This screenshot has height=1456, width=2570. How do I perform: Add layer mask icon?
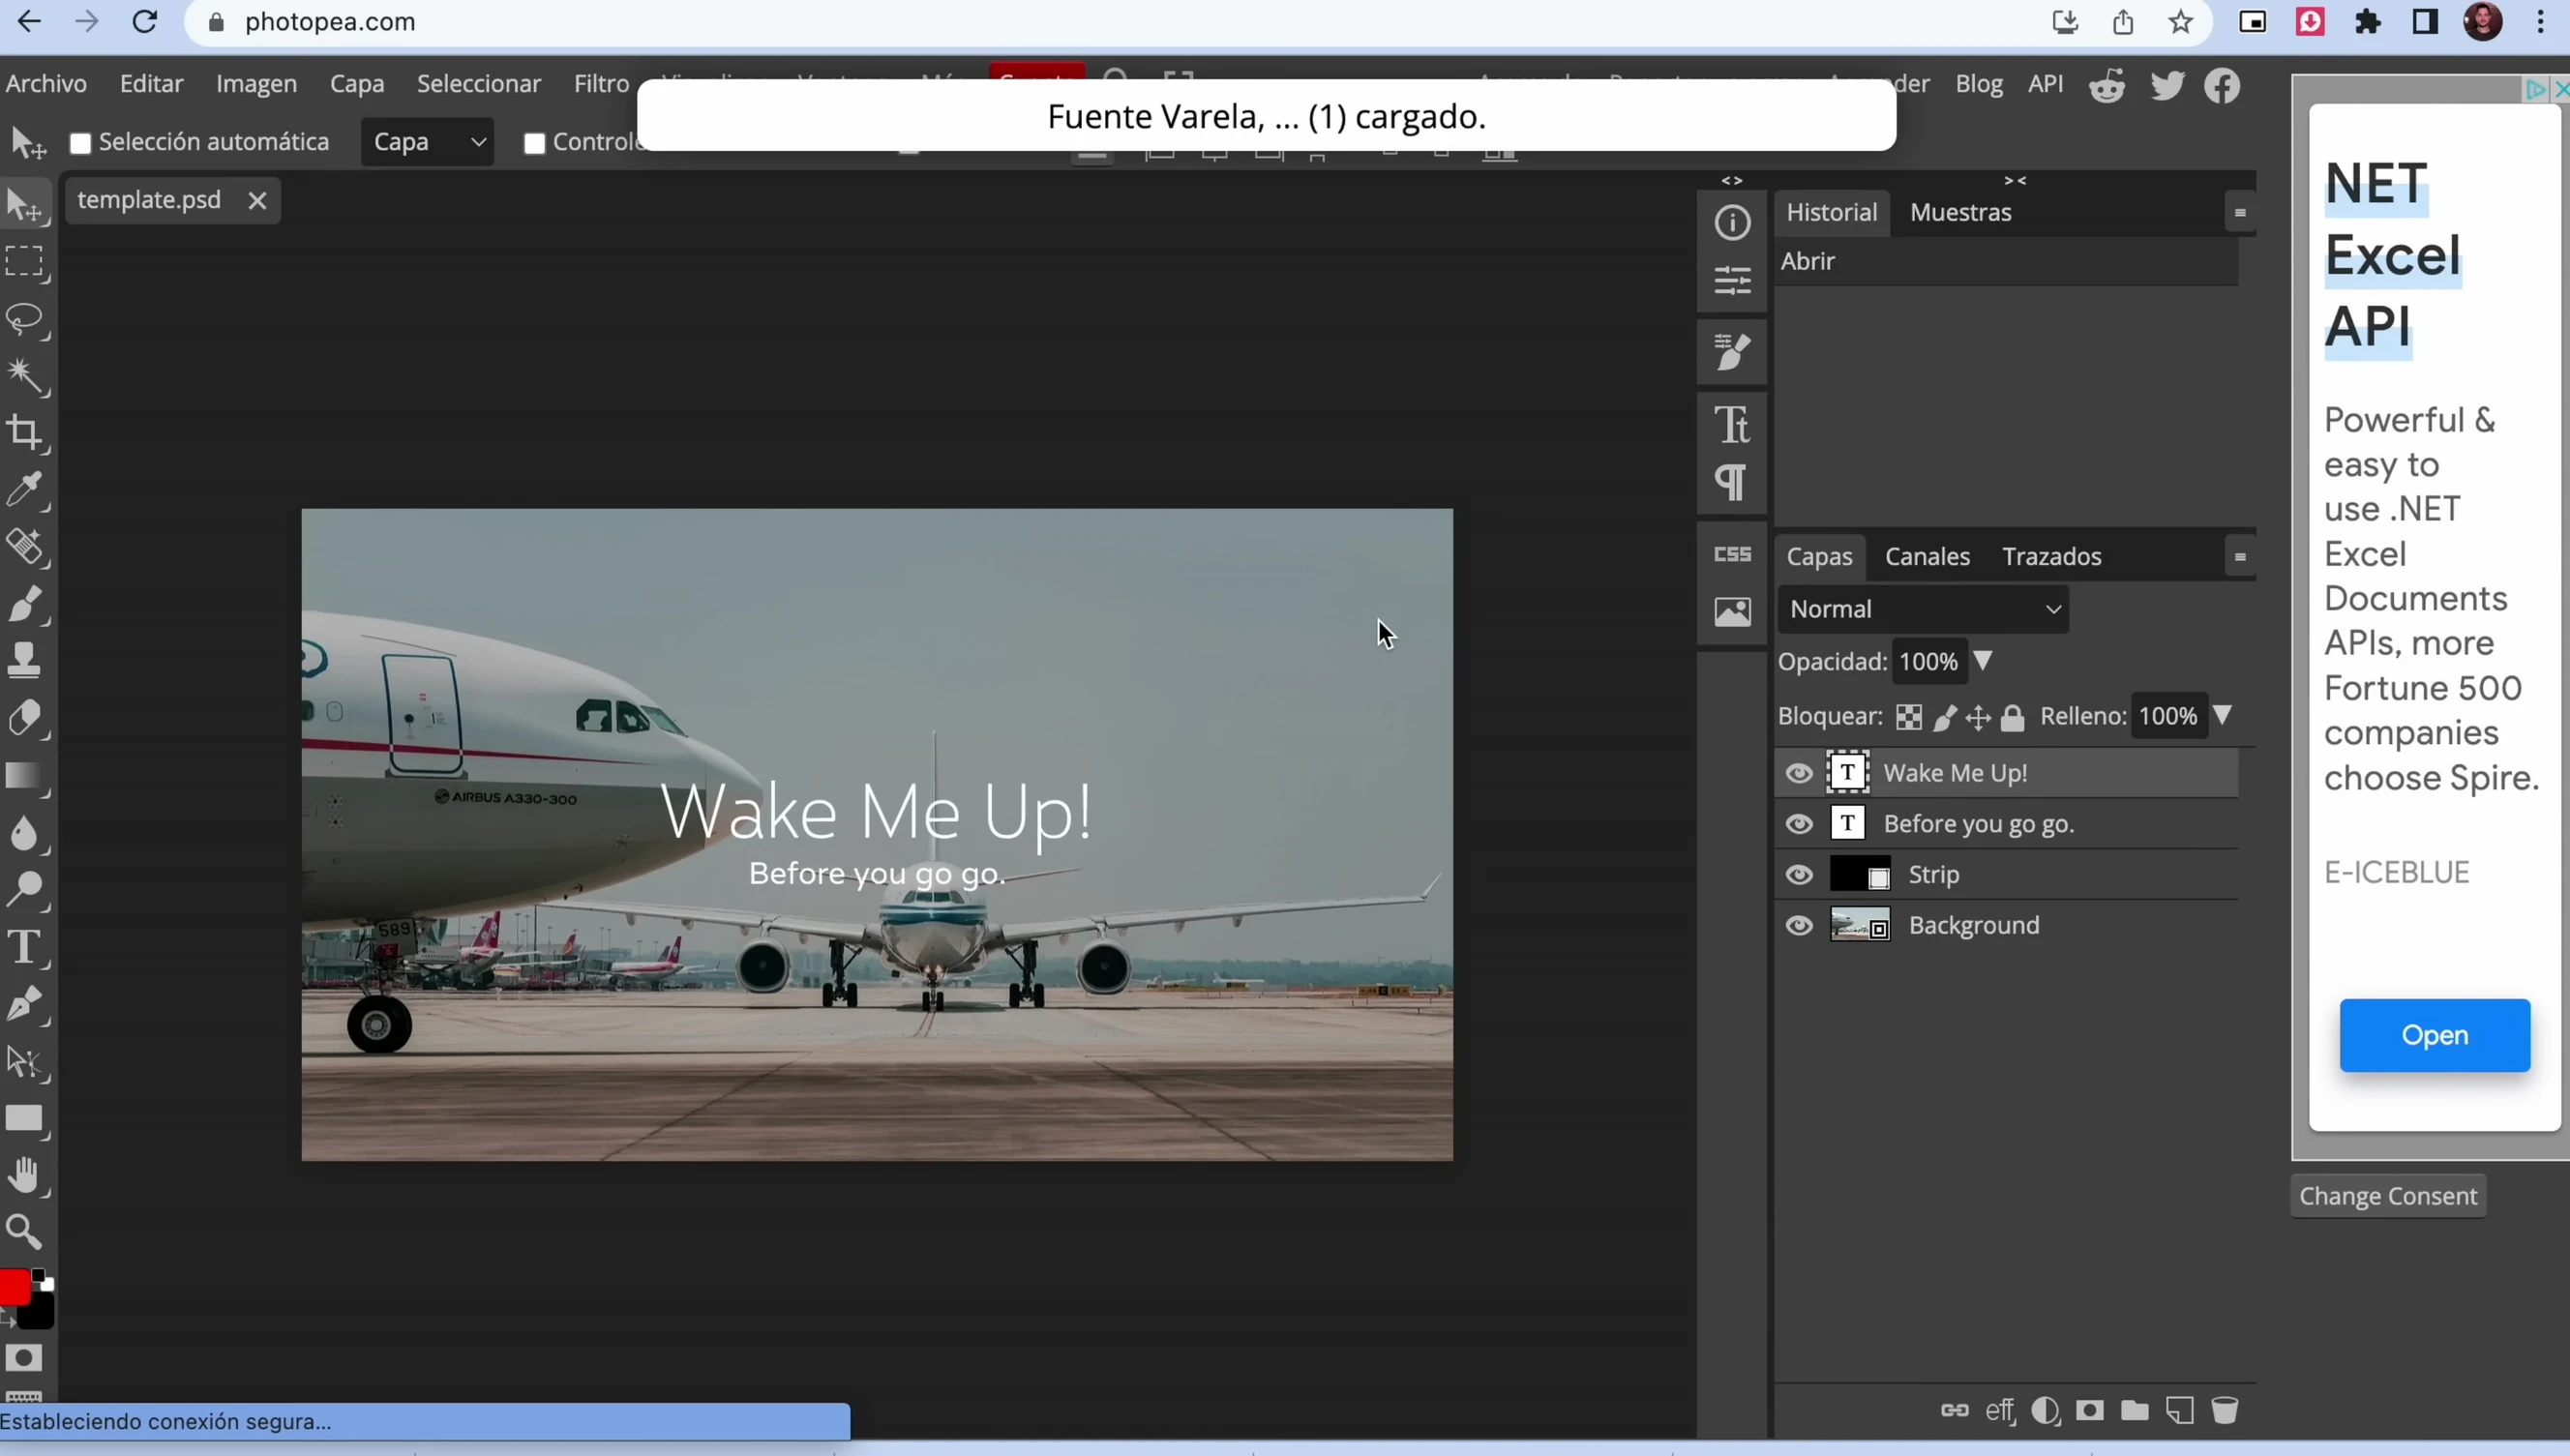click(x=2089, y=1411)
